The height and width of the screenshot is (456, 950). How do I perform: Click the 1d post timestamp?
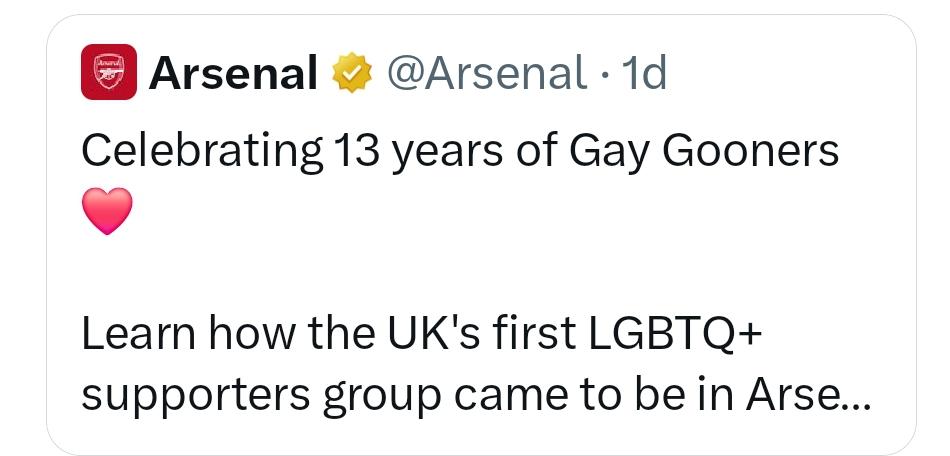coord(643,73)
